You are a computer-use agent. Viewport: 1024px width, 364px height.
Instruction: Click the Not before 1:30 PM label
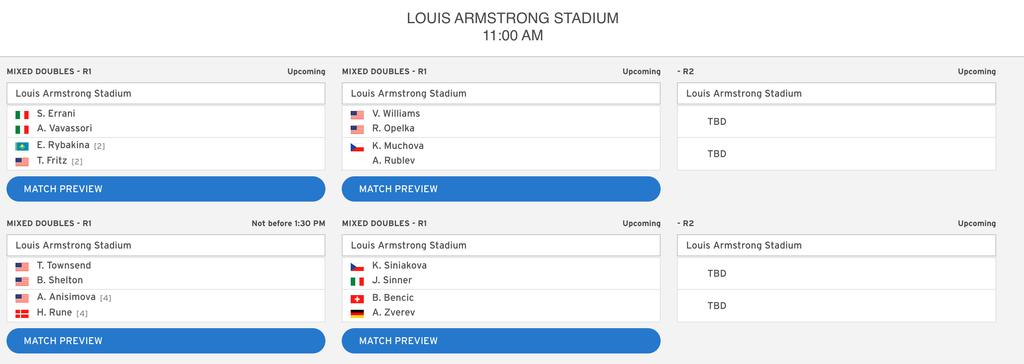click(288, 223)
